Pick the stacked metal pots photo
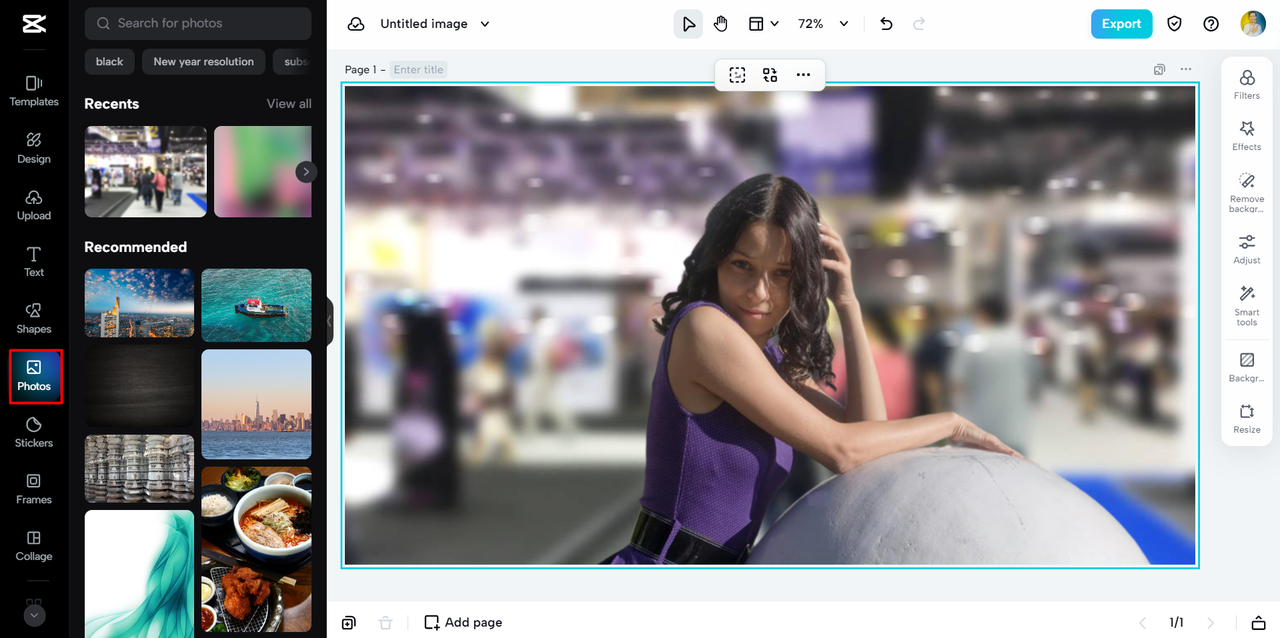Image resolution: width=1280 pixels, height=638 pixels. coord(140,468)
